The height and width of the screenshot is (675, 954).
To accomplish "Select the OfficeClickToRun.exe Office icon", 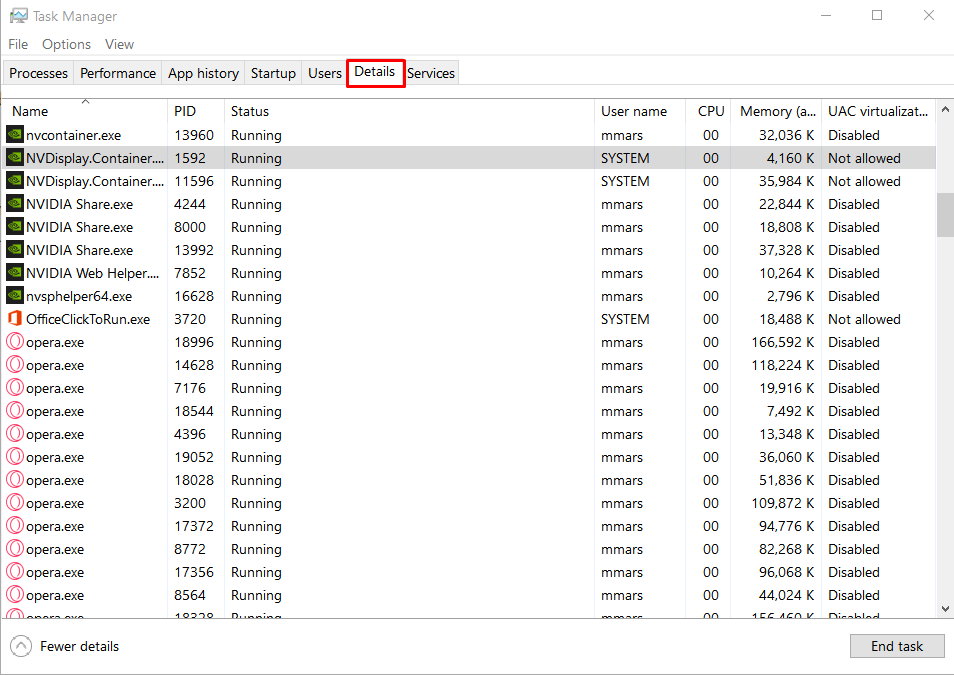I will tap(15, 318).
